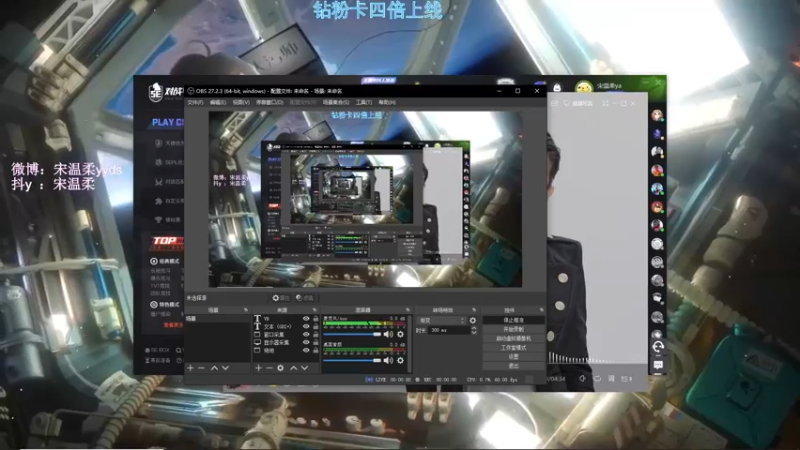This screenshot has height=450, width=800.
Task: Adjust the 桌面音频 volume slider
Action: [352, 360]
